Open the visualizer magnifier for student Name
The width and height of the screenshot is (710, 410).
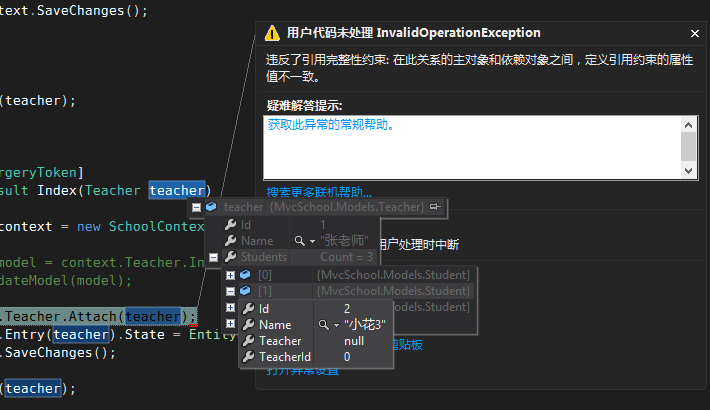pyautogui.click(x=323, y=325)
